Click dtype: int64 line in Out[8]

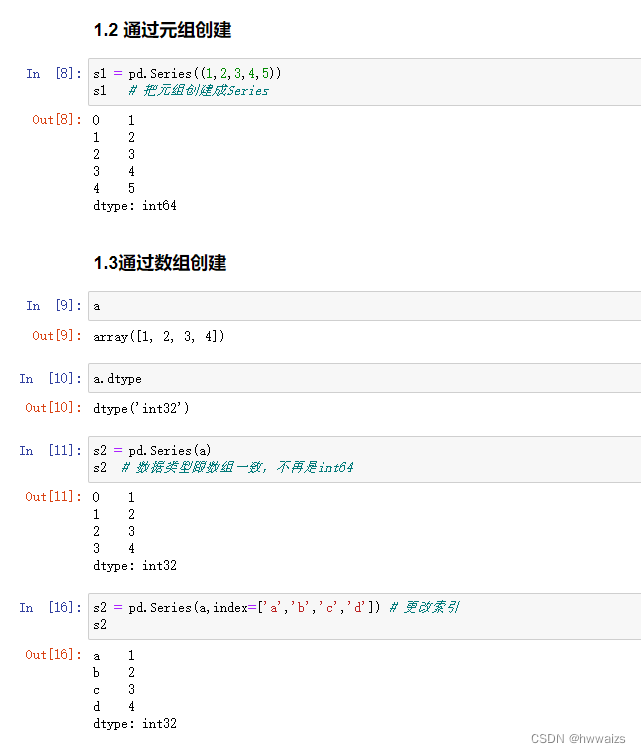tap(135, 206)
